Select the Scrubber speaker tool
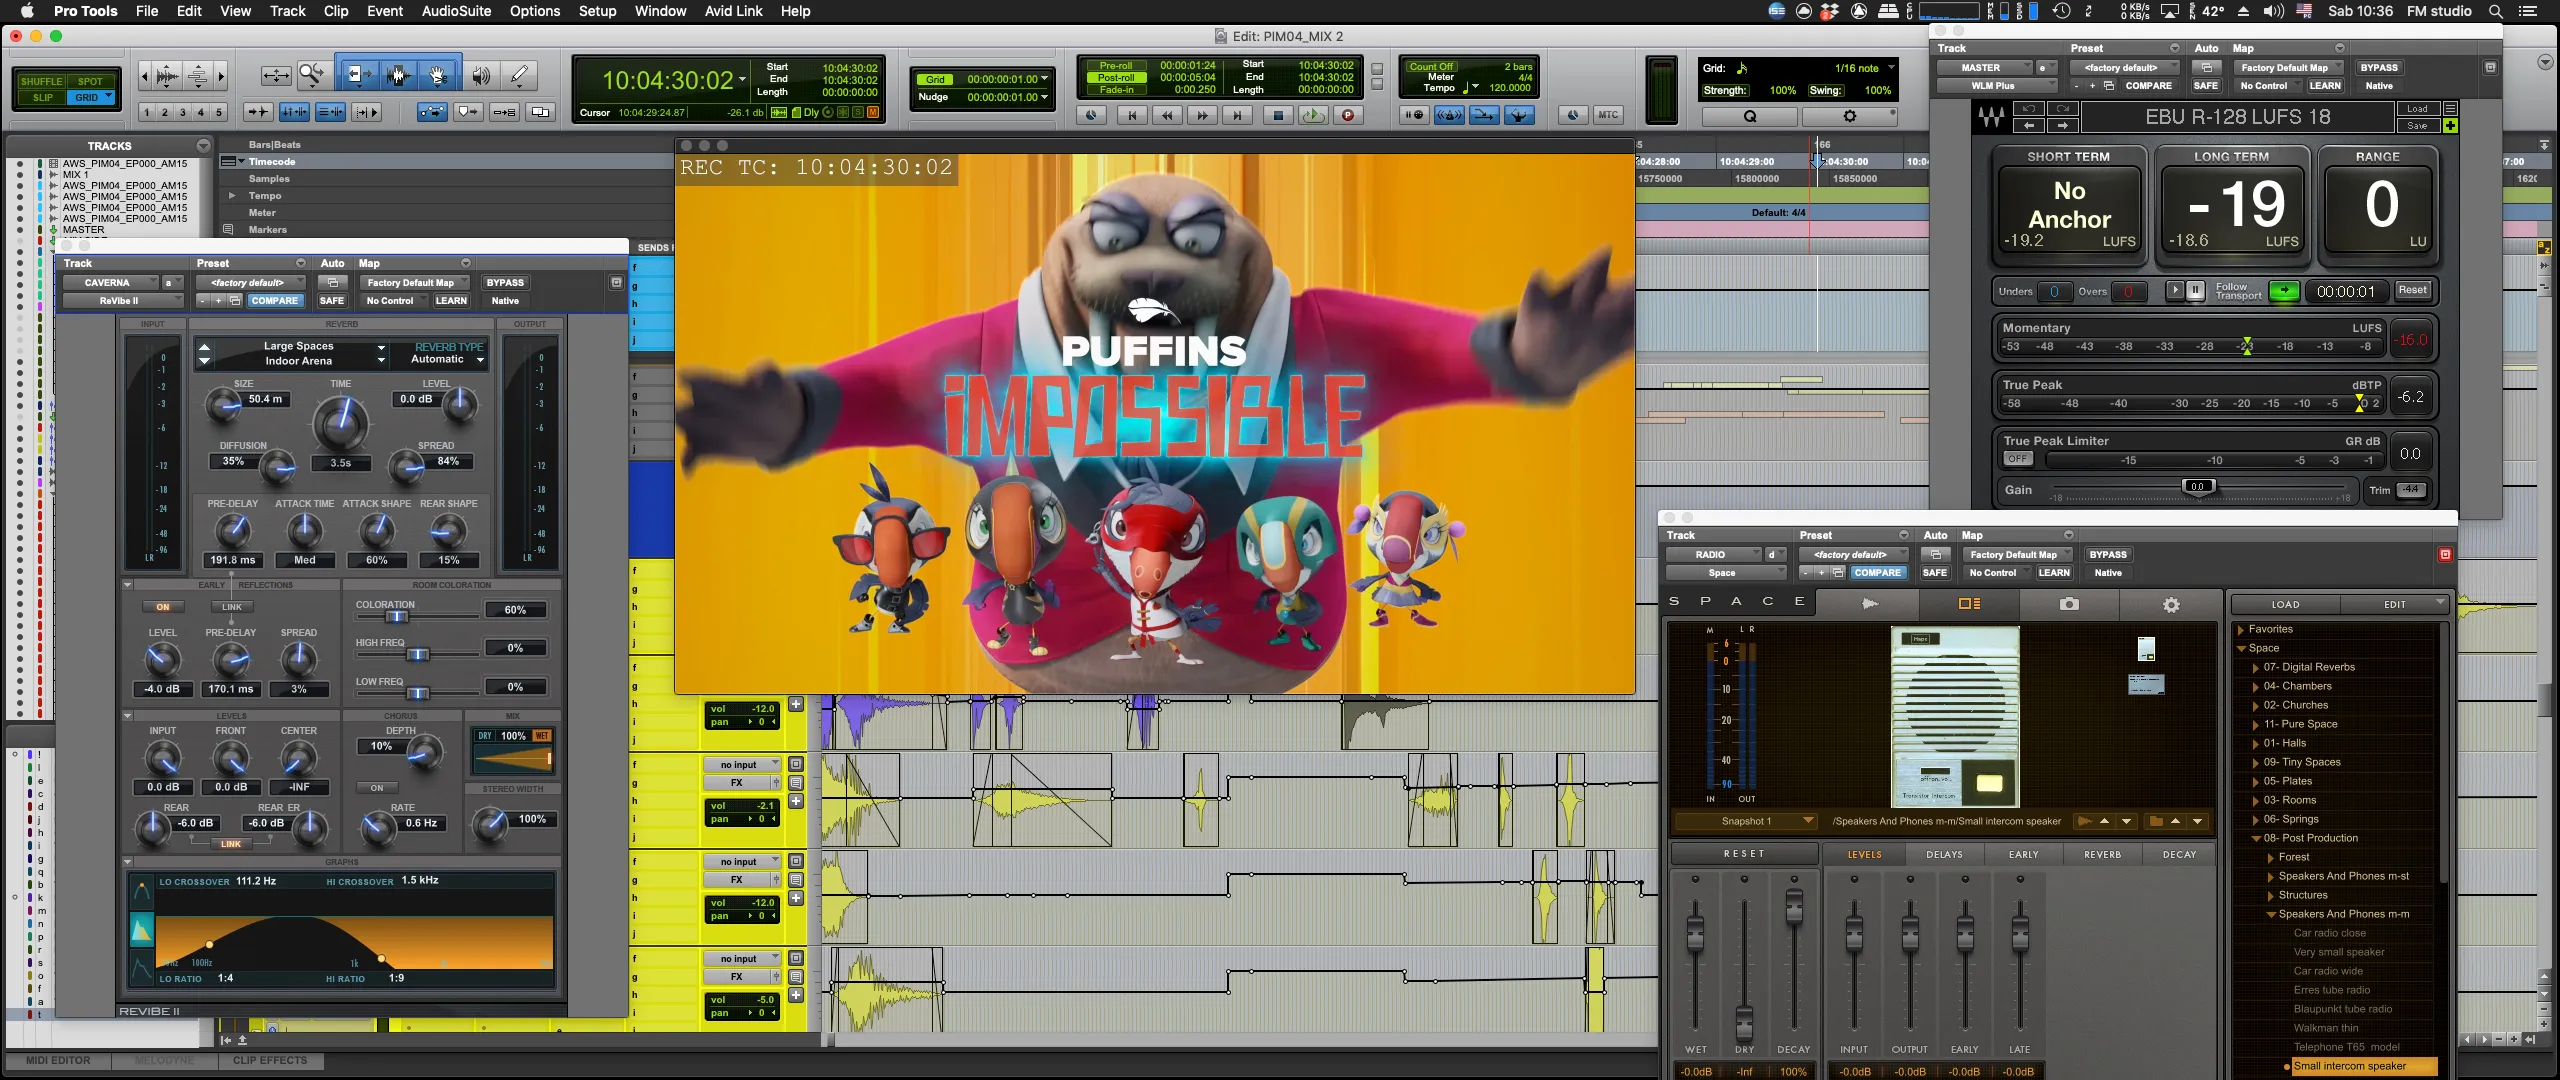 481,75
